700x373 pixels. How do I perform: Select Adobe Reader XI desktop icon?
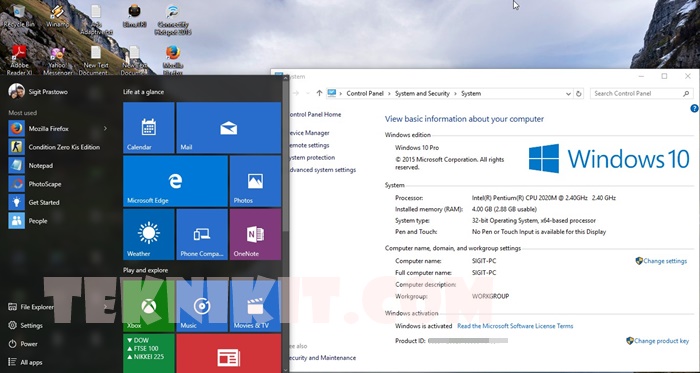pos(19,60)
